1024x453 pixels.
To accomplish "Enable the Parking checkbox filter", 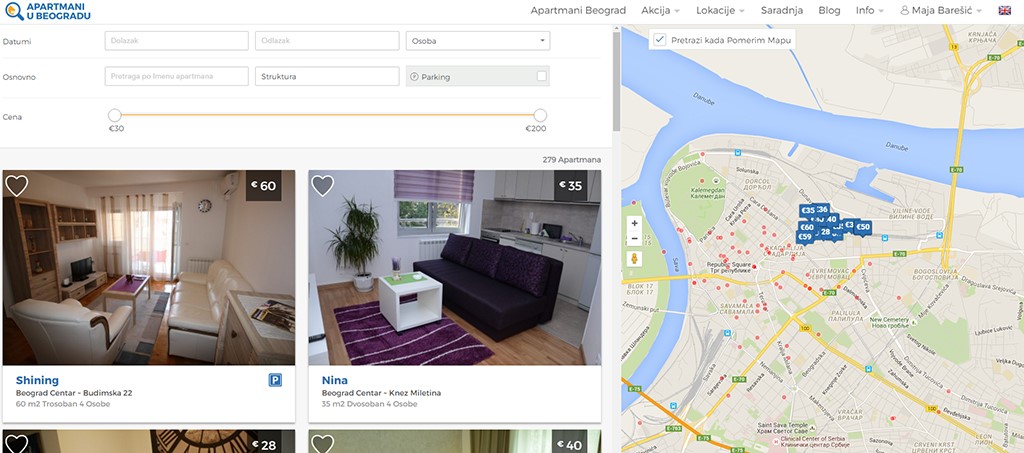I will pos(541,76).
